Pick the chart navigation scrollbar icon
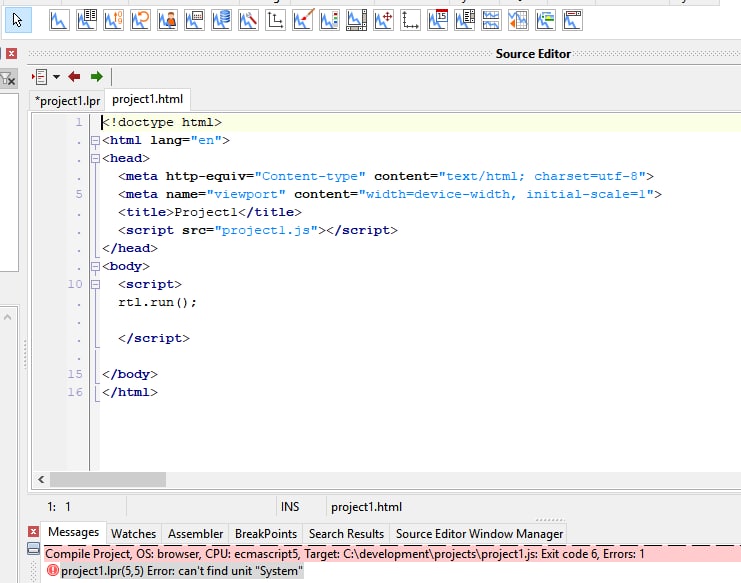This screenshot has height=583, width=741. coord(356,20)
